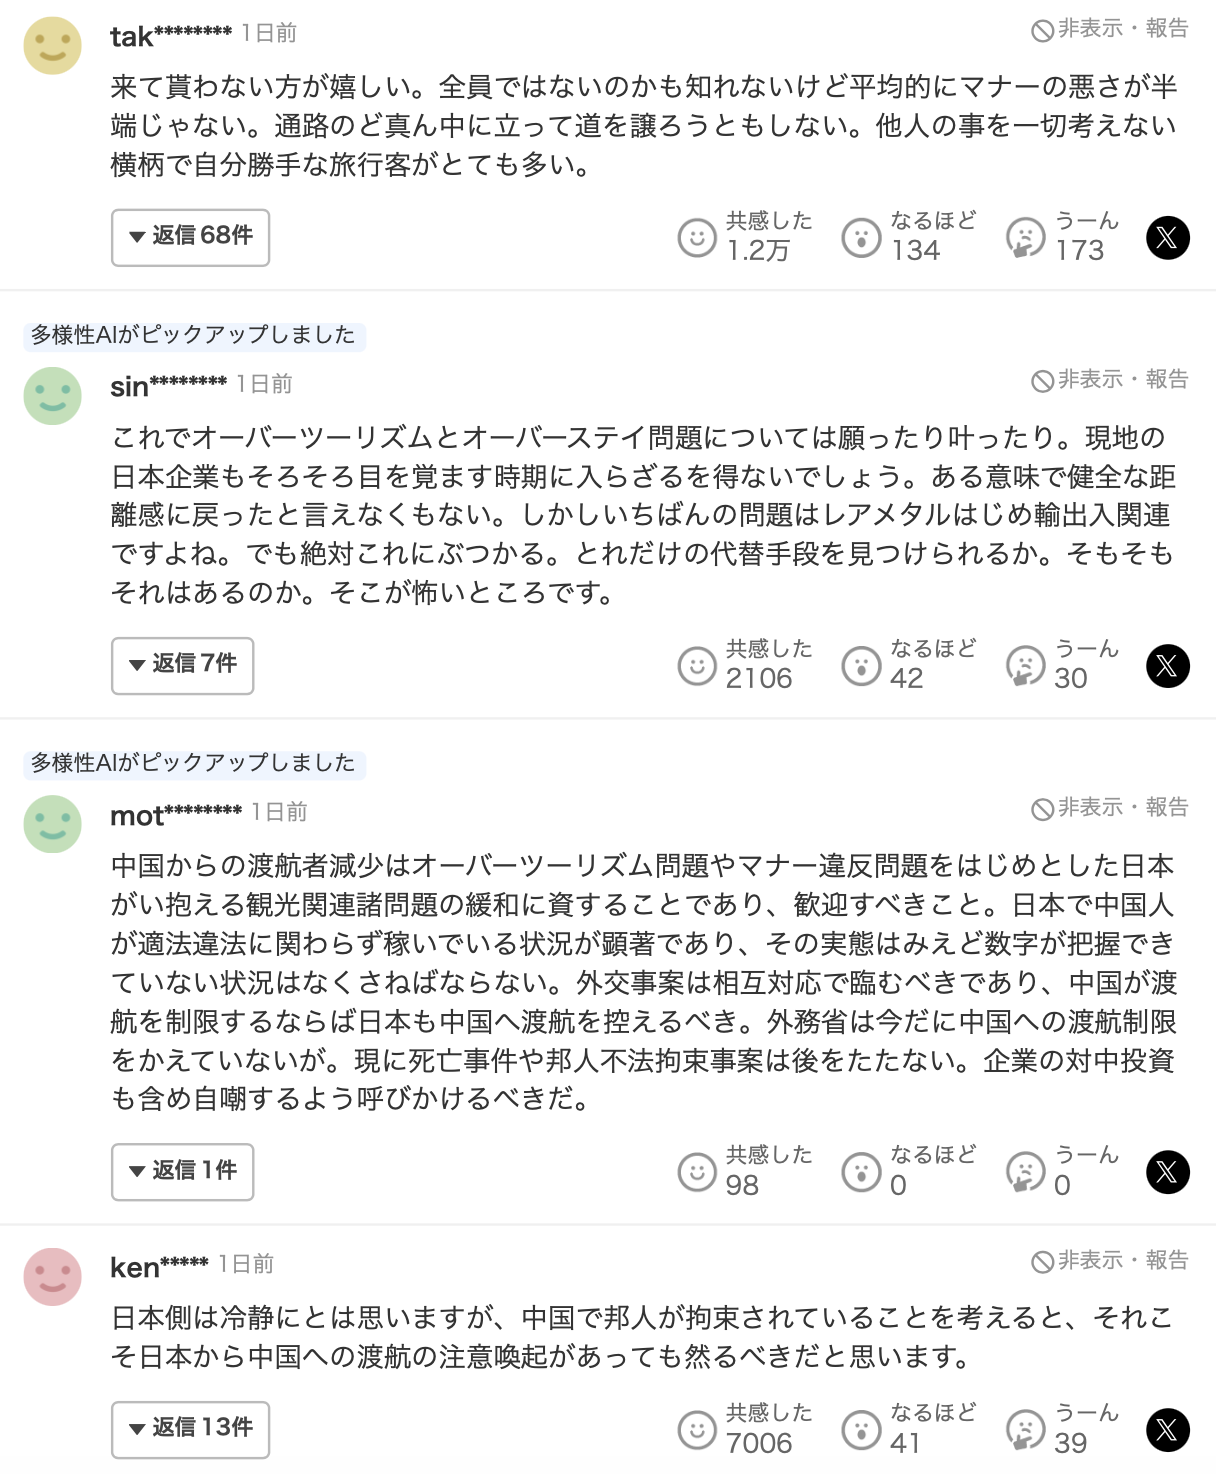This screenshot has height=1474, width=1216.
Task: Share tak's comment on X
Action: click(1167, 238)
